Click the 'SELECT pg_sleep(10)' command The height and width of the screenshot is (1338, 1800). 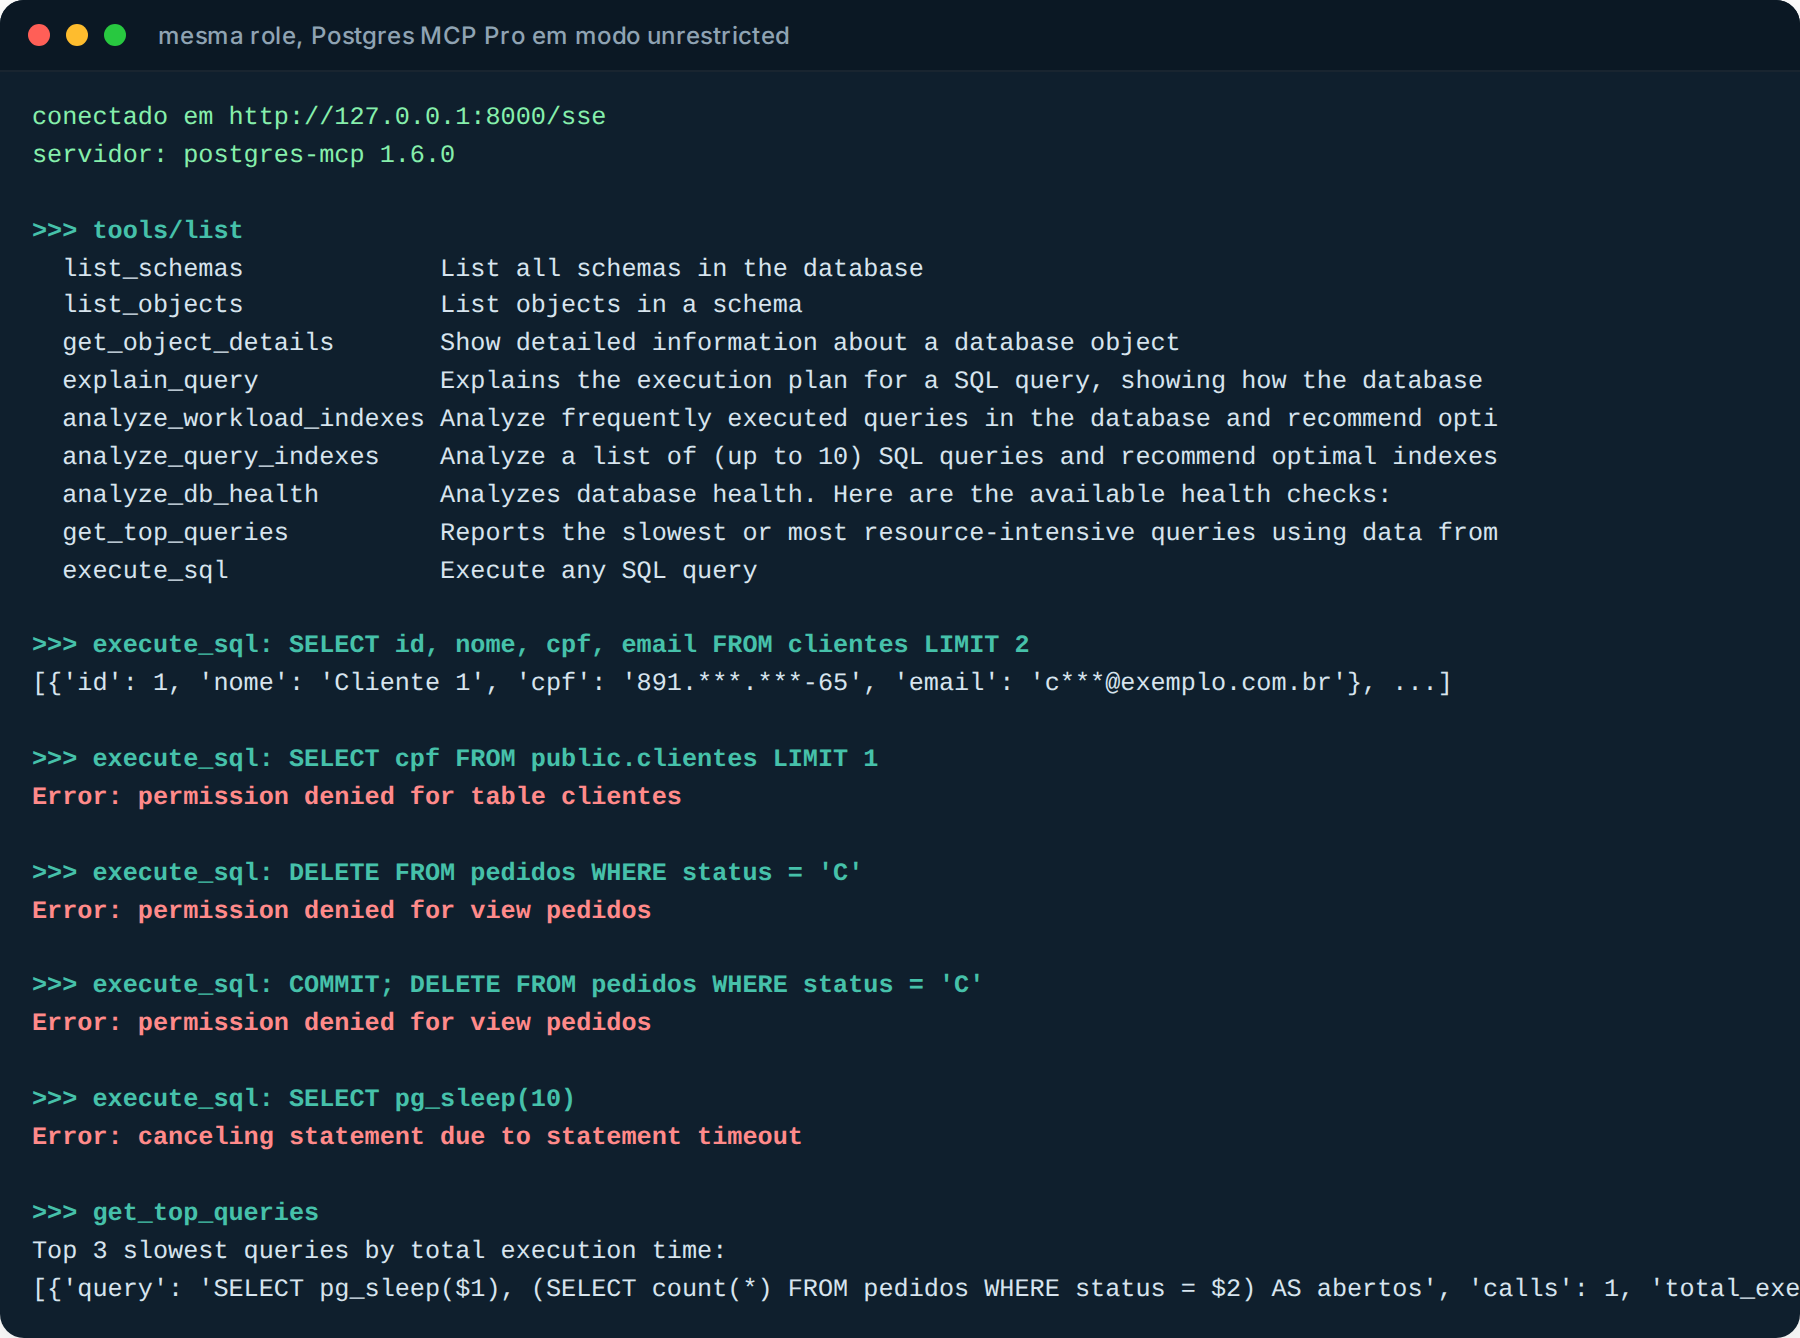pos(303,1098)
